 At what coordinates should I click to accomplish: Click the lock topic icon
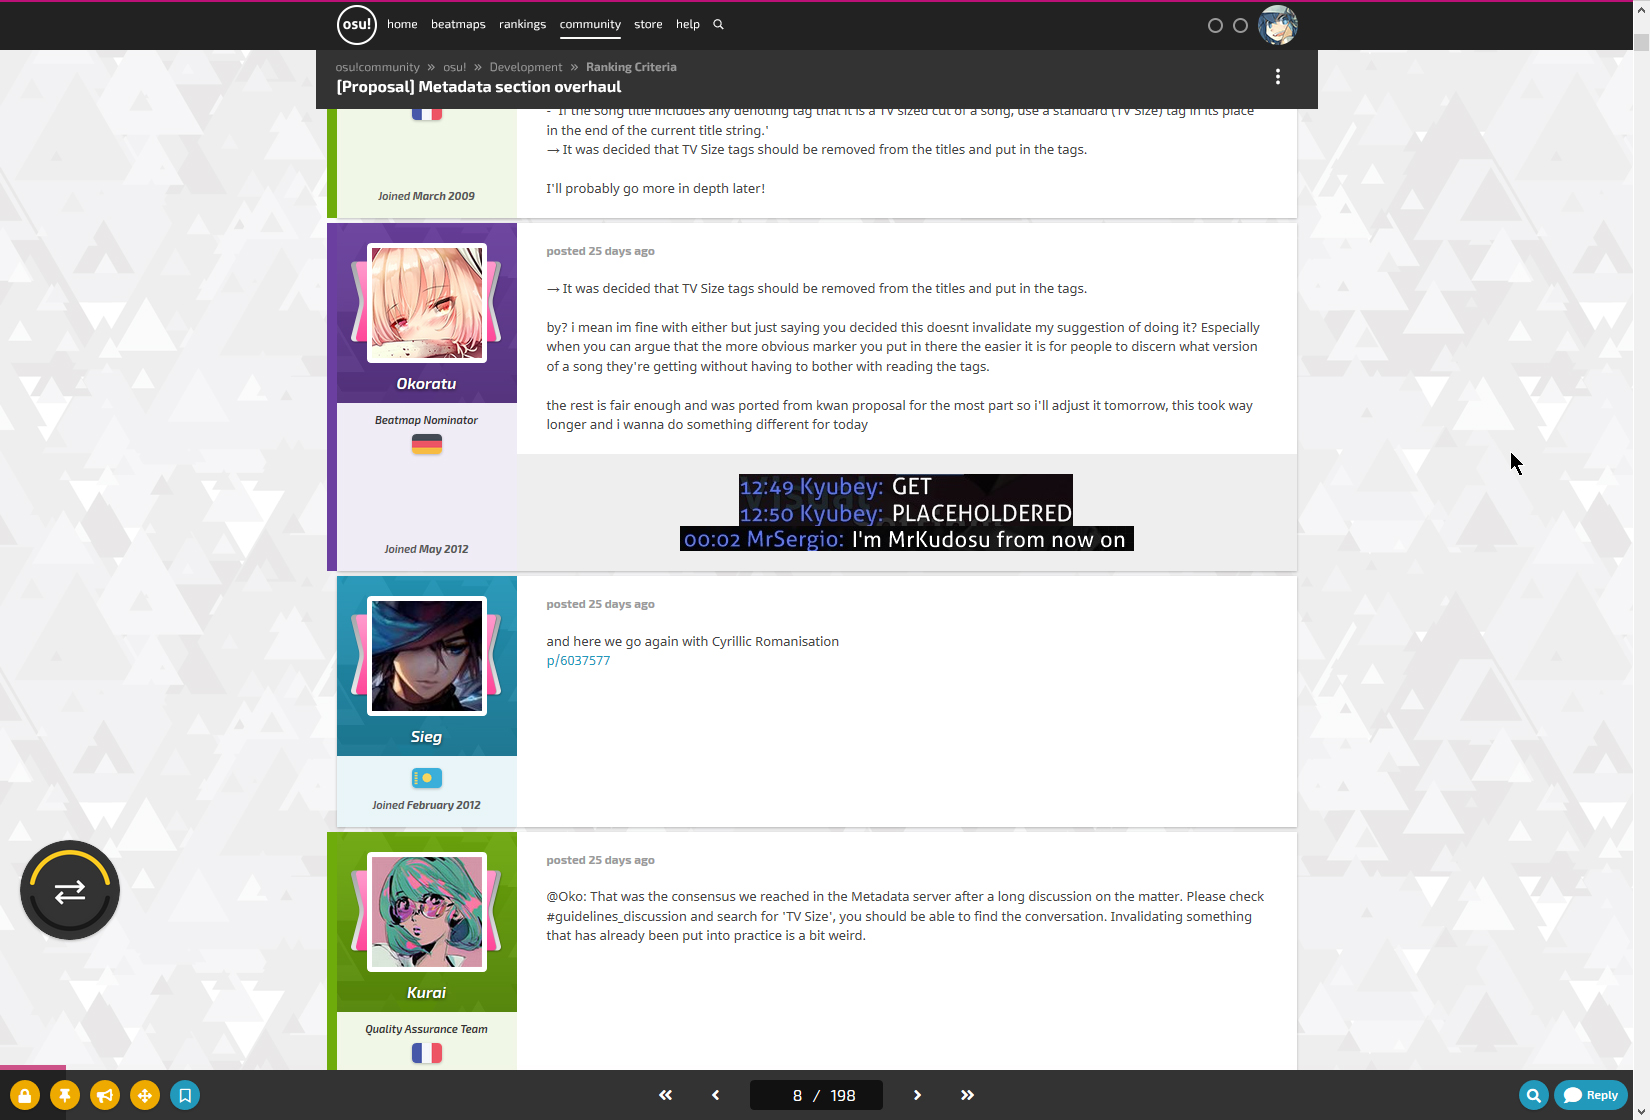point(25,1095)
